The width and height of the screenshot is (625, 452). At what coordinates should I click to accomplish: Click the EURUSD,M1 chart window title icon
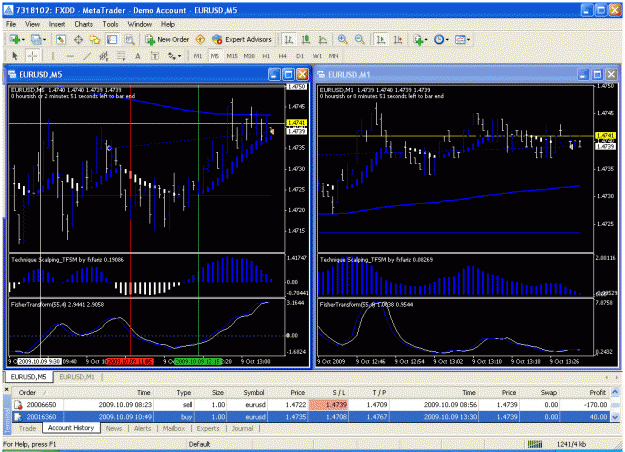pos(321,75)
